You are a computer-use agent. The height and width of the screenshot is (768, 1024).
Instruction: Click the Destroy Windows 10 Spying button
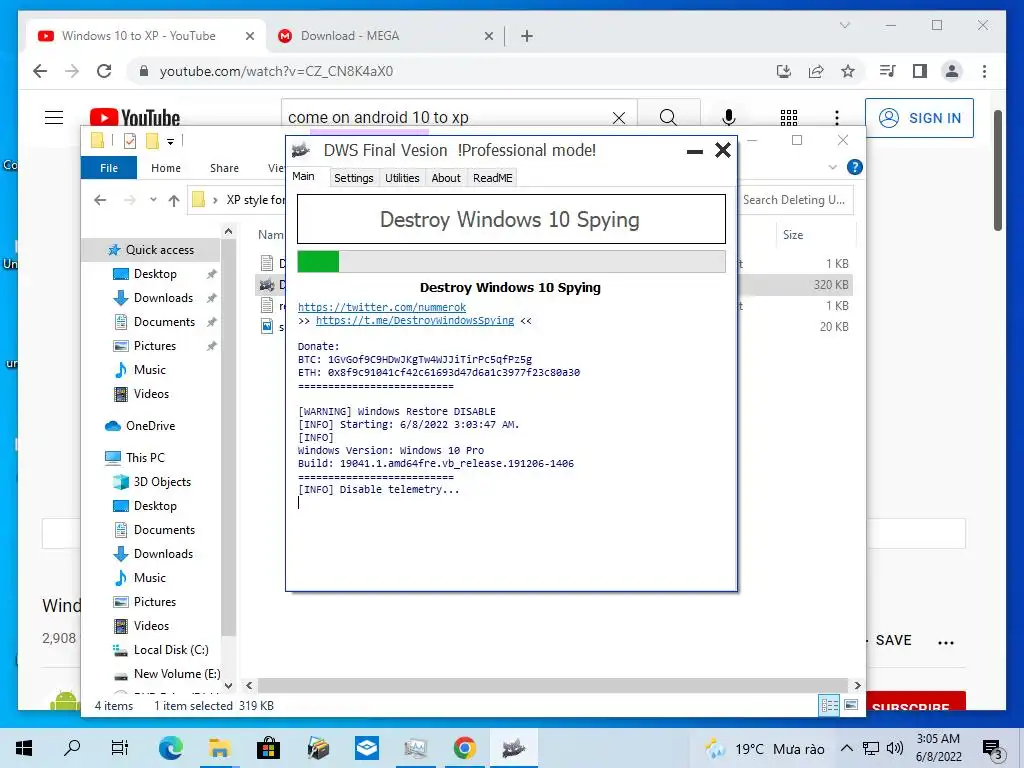[x=511, y=219]
